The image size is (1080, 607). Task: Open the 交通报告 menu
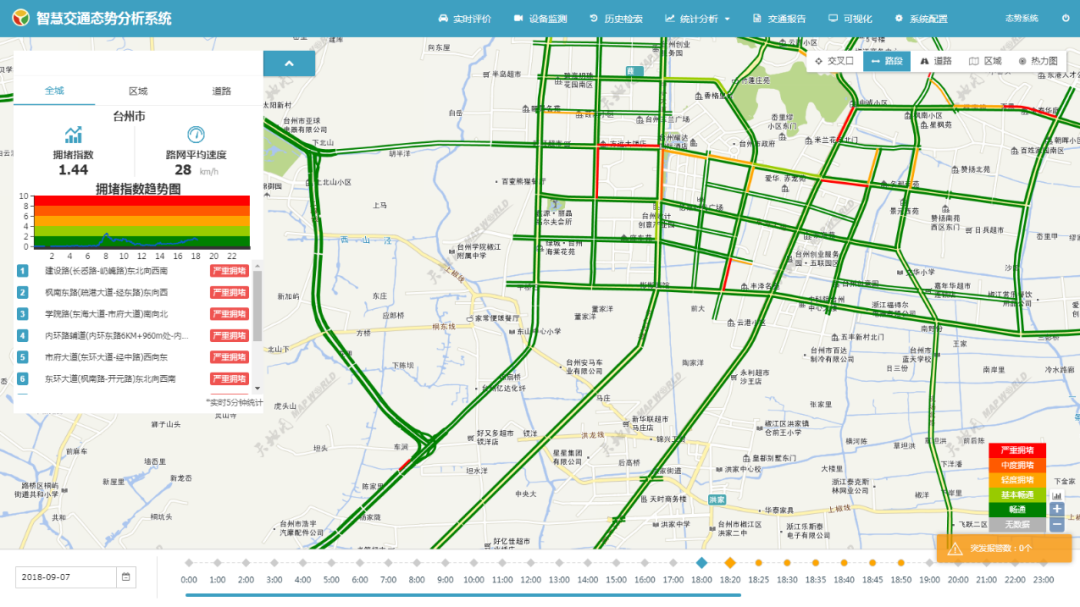(779, 19)
